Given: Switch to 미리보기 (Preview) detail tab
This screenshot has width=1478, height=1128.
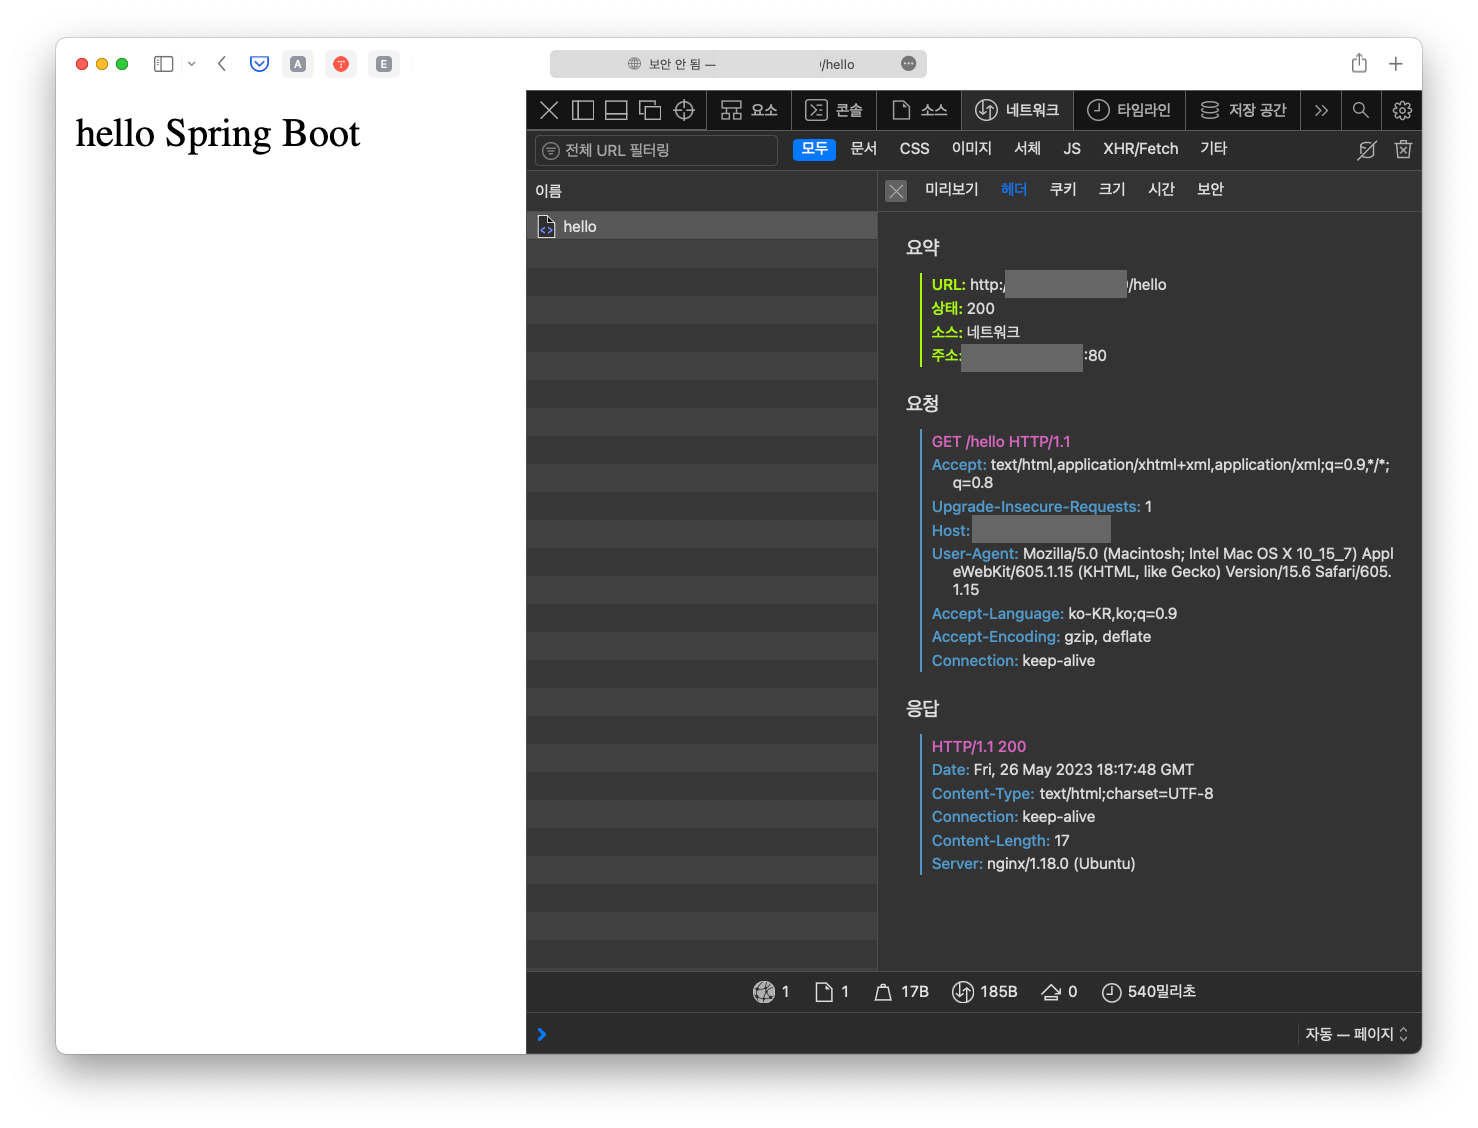Looking at the screenshot, I should tap(951, 189).
